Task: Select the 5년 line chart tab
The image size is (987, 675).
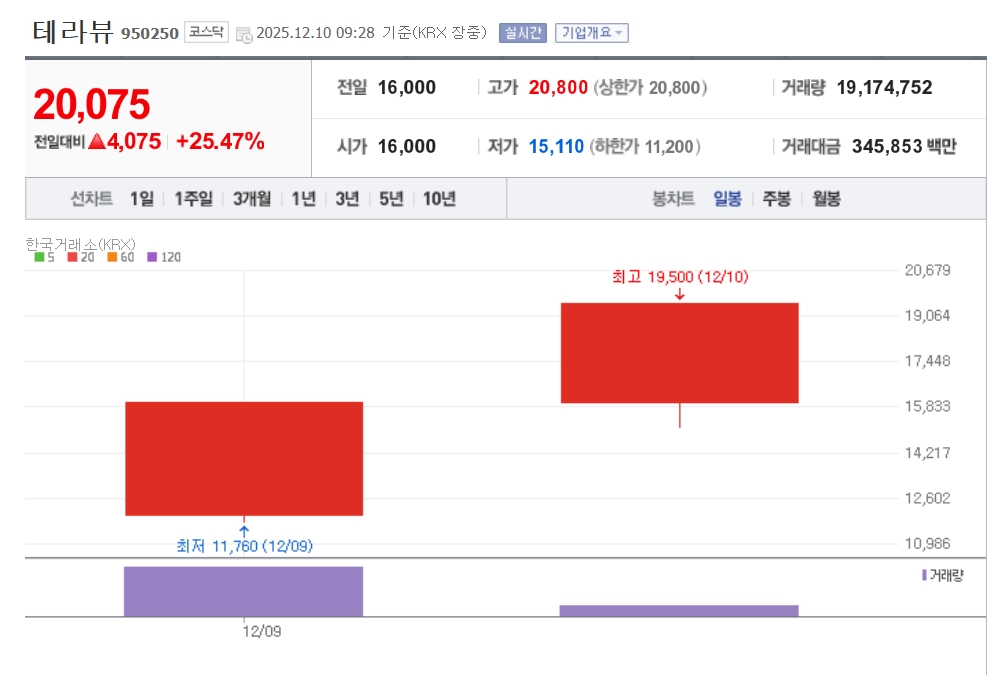Action: point(391,199)
